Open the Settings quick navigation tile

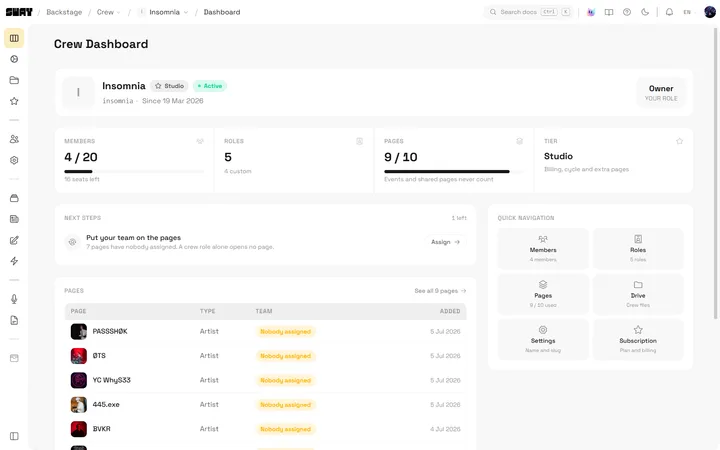pos(543,340)
